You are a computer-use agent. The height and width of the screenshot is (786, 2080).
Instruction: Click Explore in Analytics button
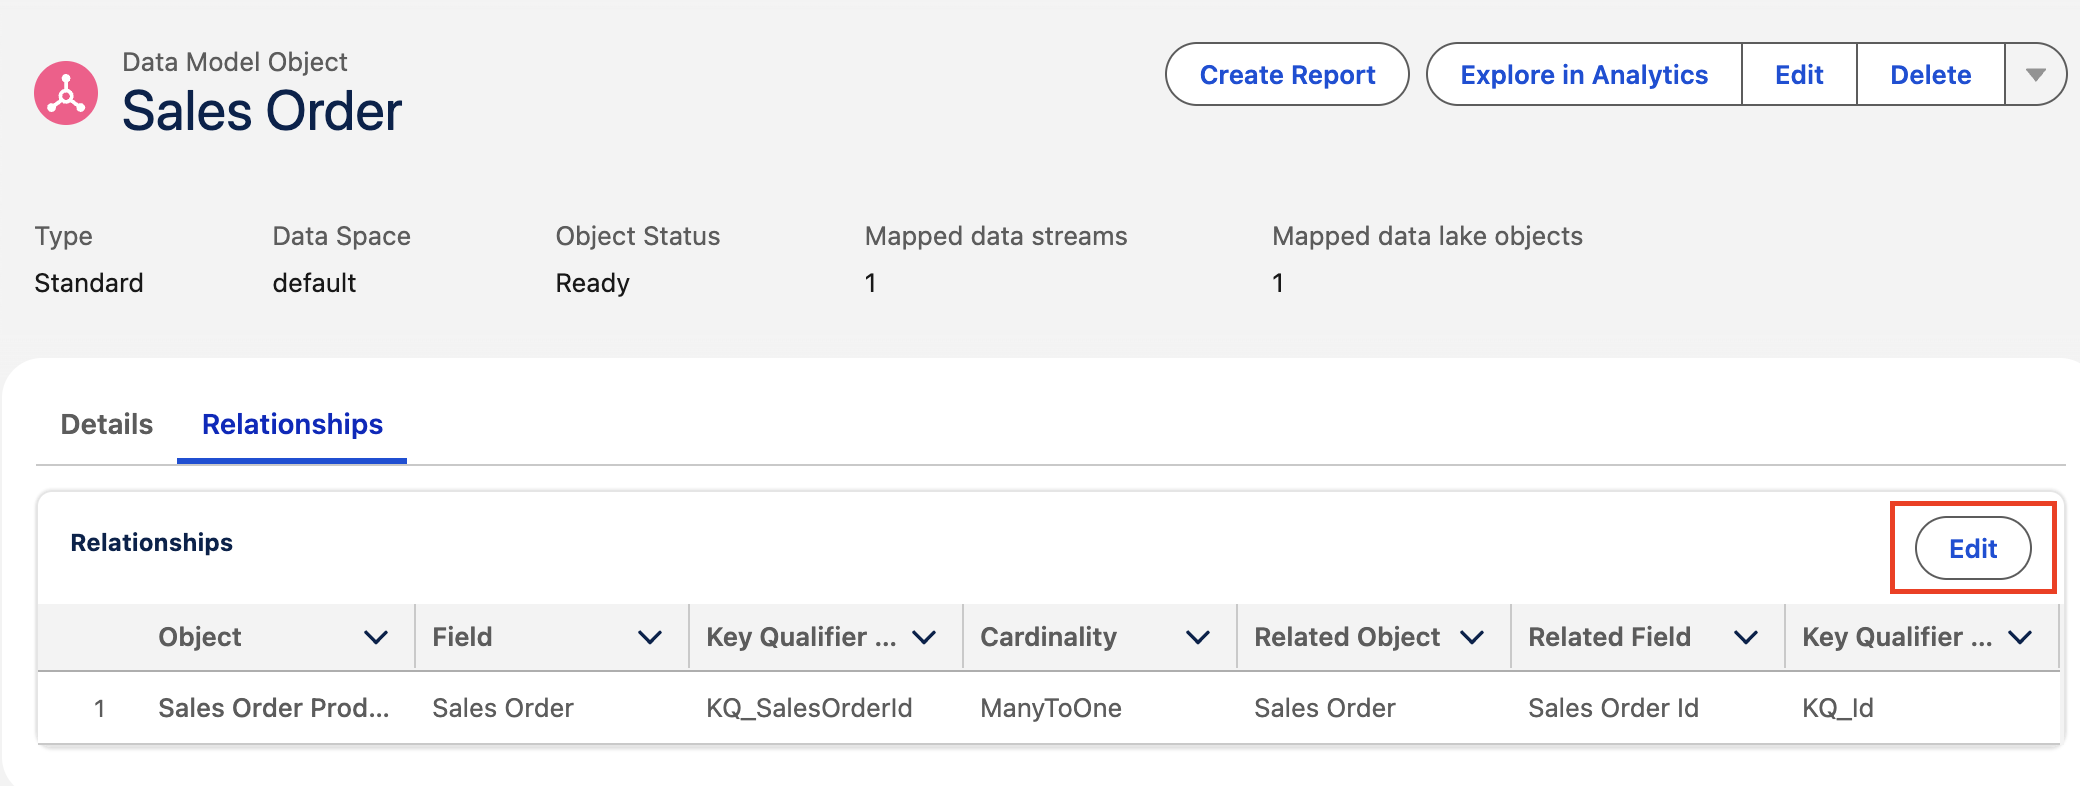[x=1583, y=75]
